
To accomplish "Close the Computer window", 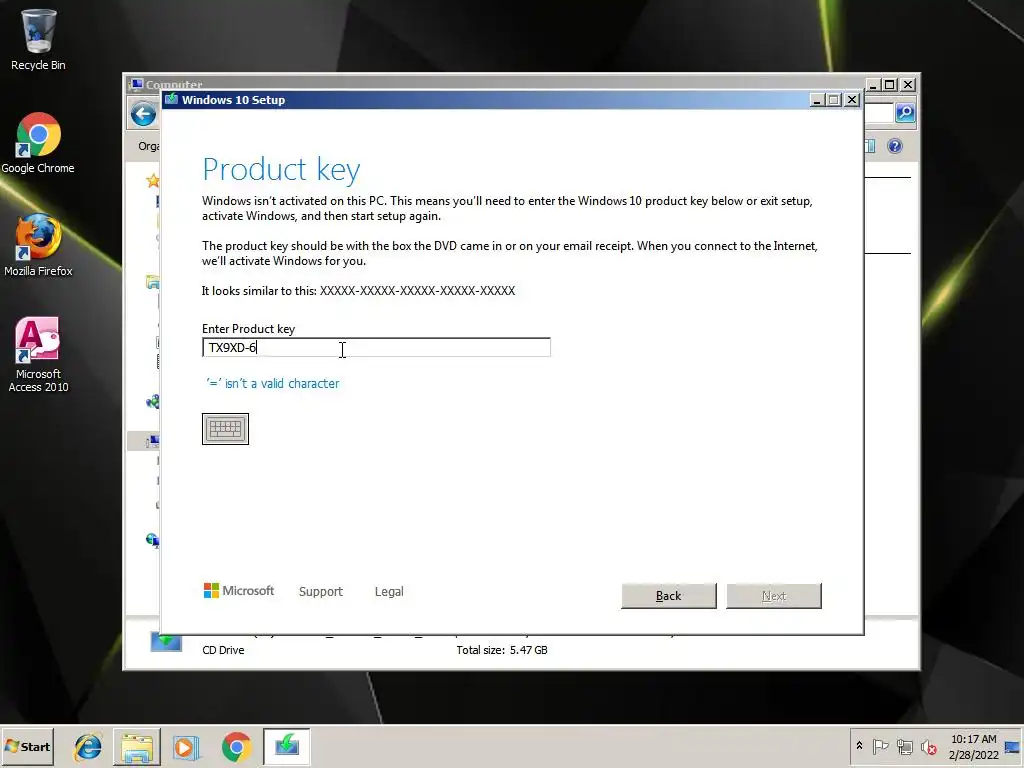I will [x=908, y=85].
